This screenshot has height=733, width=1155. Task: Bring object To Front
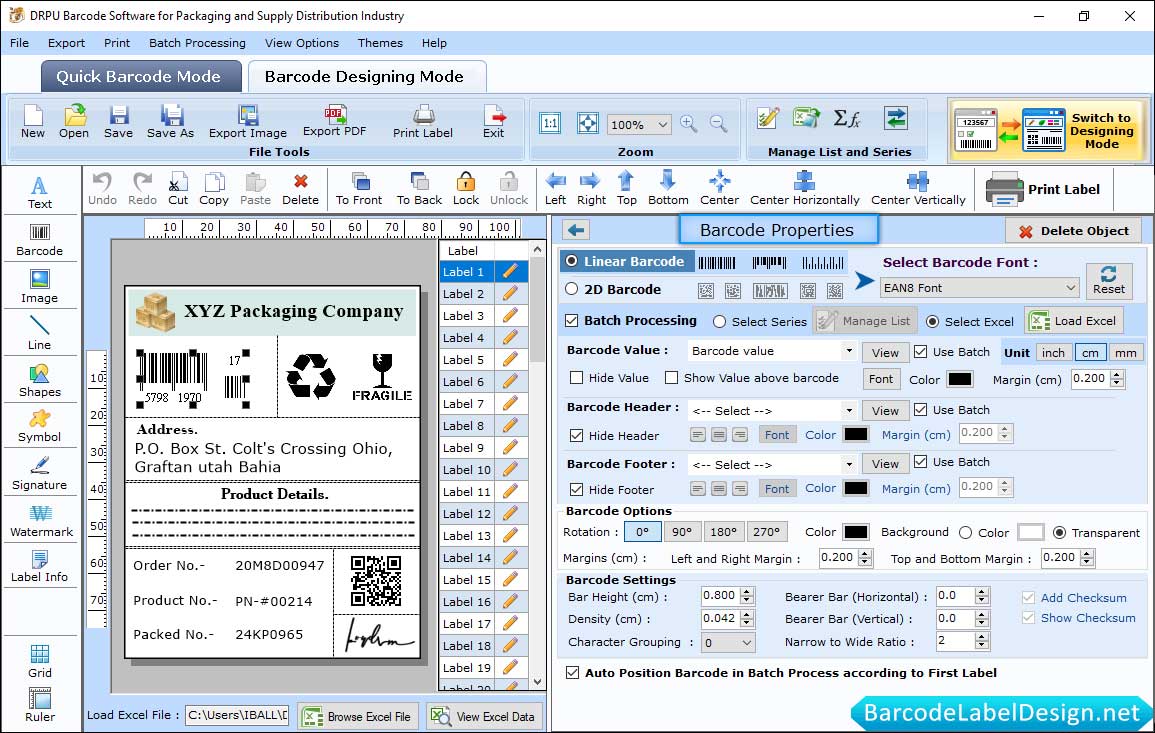359,189
